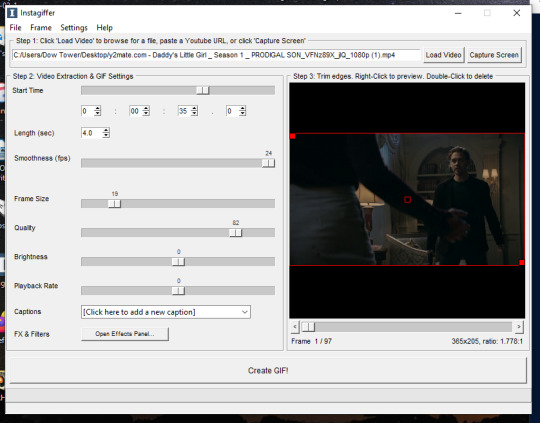540x423 pixels.
Task: Click the bottom-right red crop handle
Action: point(522,262)
